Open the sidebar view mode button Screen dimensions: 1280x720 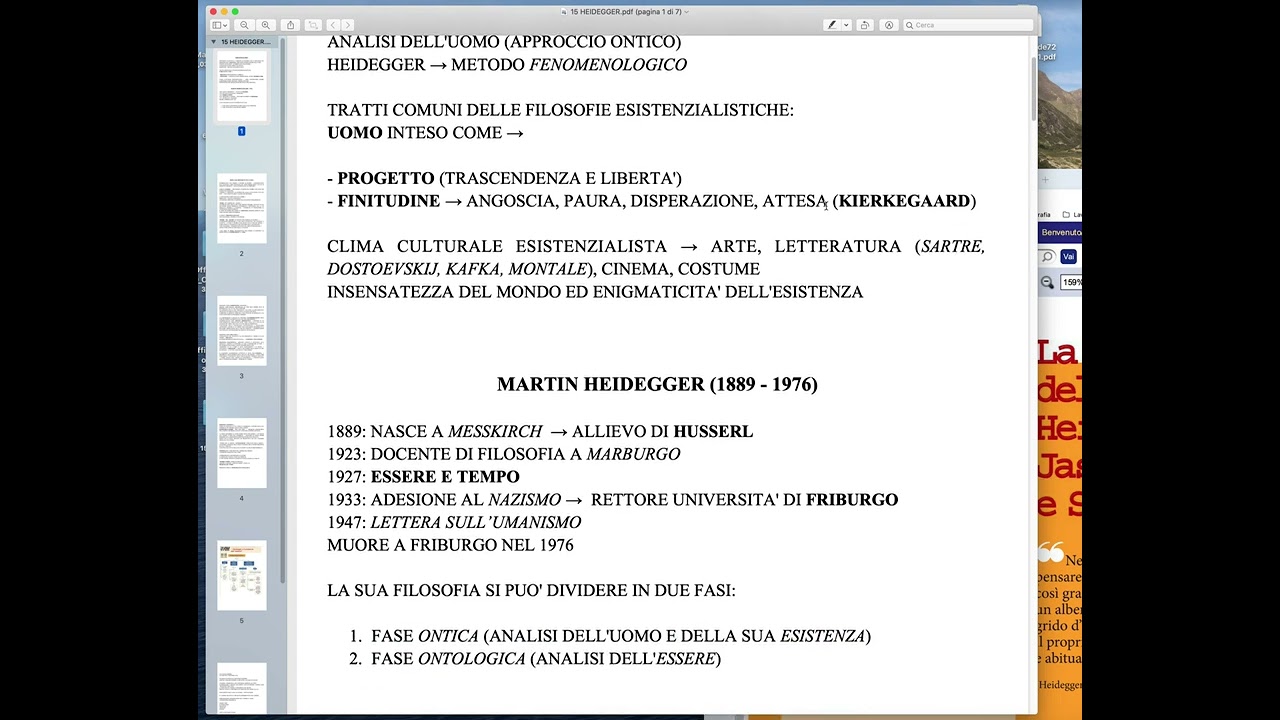click(219, 25)
